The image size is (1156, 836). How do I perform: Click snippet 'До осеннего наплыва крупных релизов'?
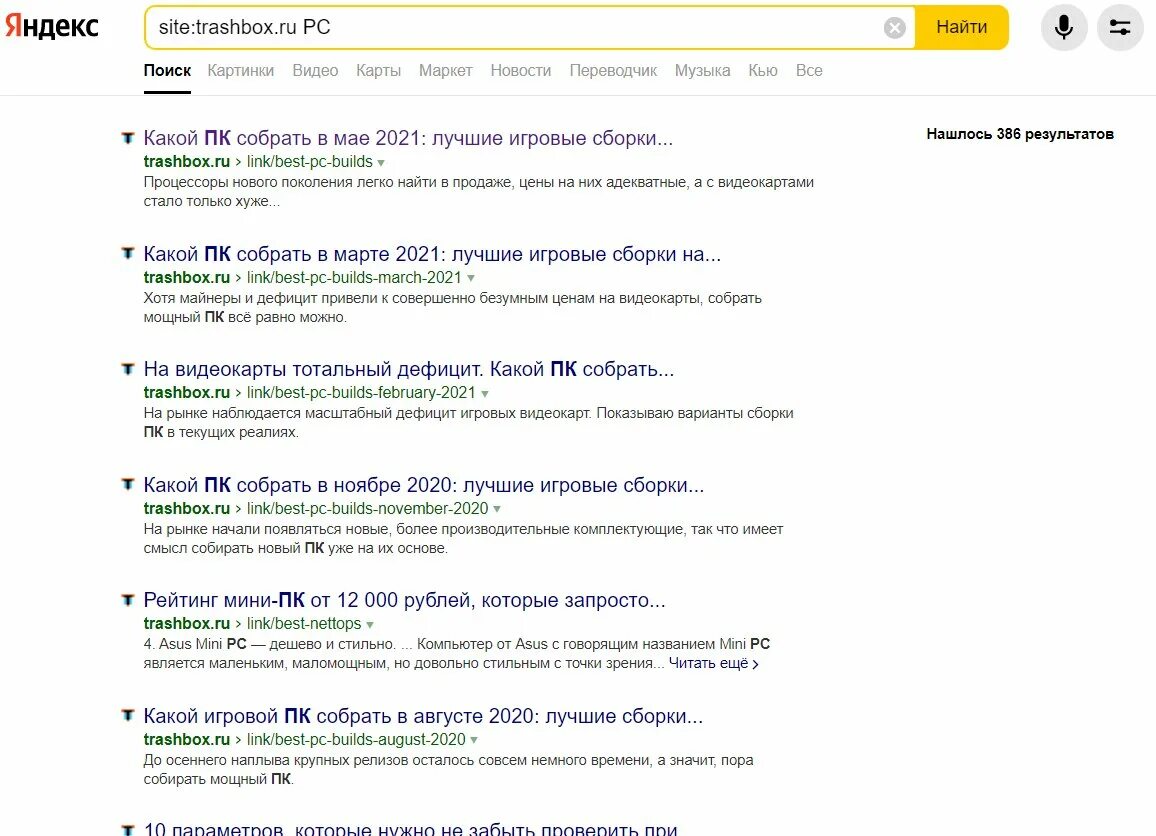pos(448,770)
